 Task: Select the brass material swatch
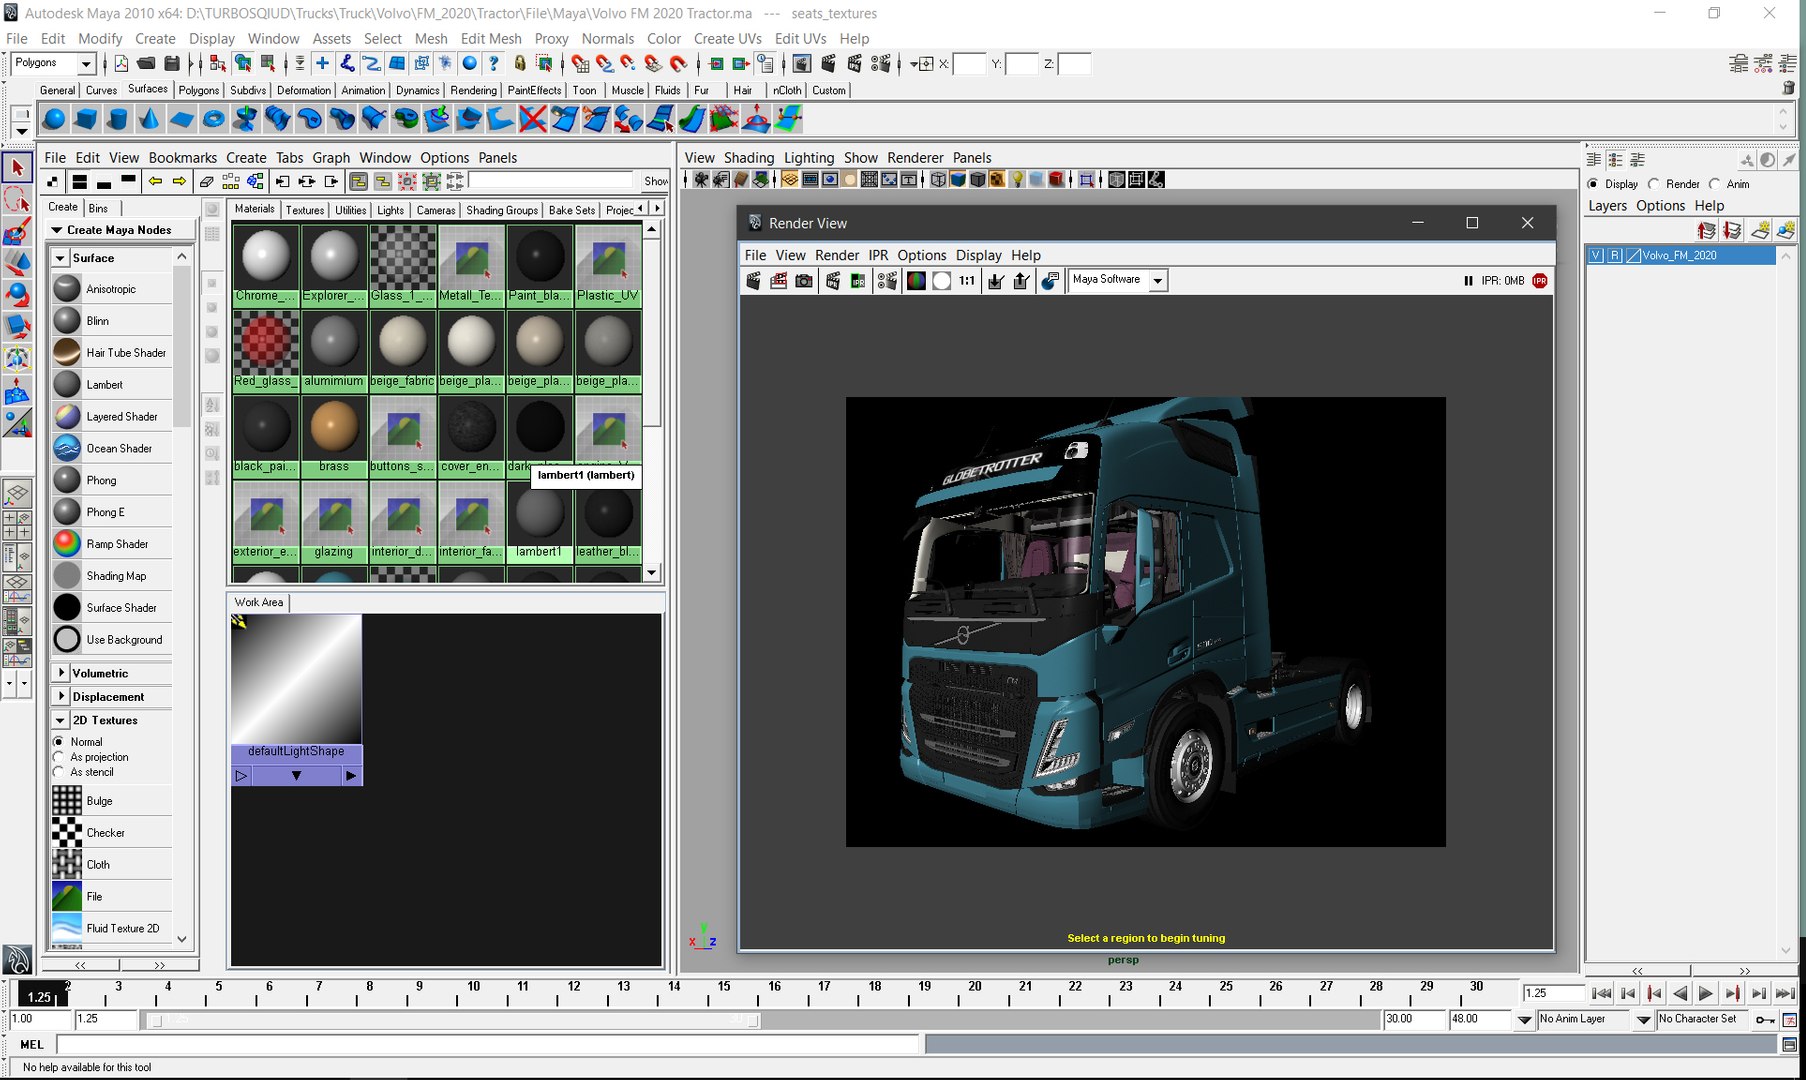334,435
